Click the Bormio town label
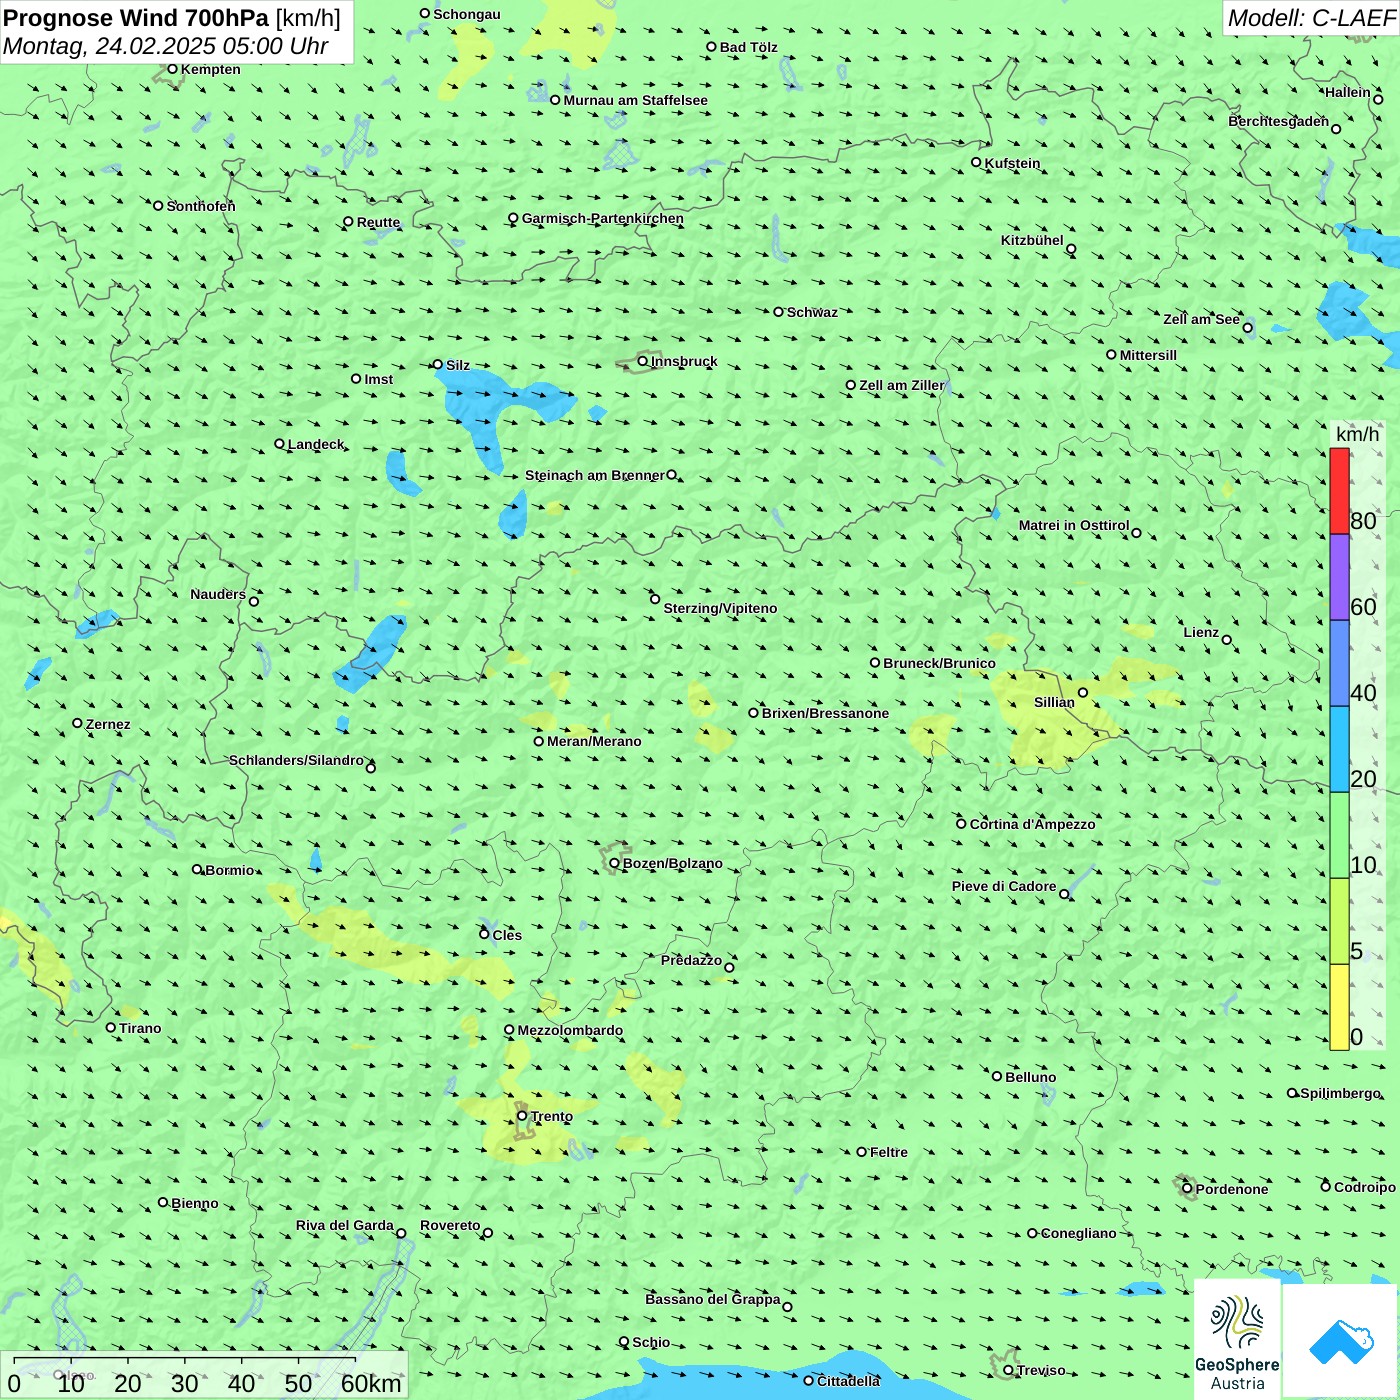 229,870
